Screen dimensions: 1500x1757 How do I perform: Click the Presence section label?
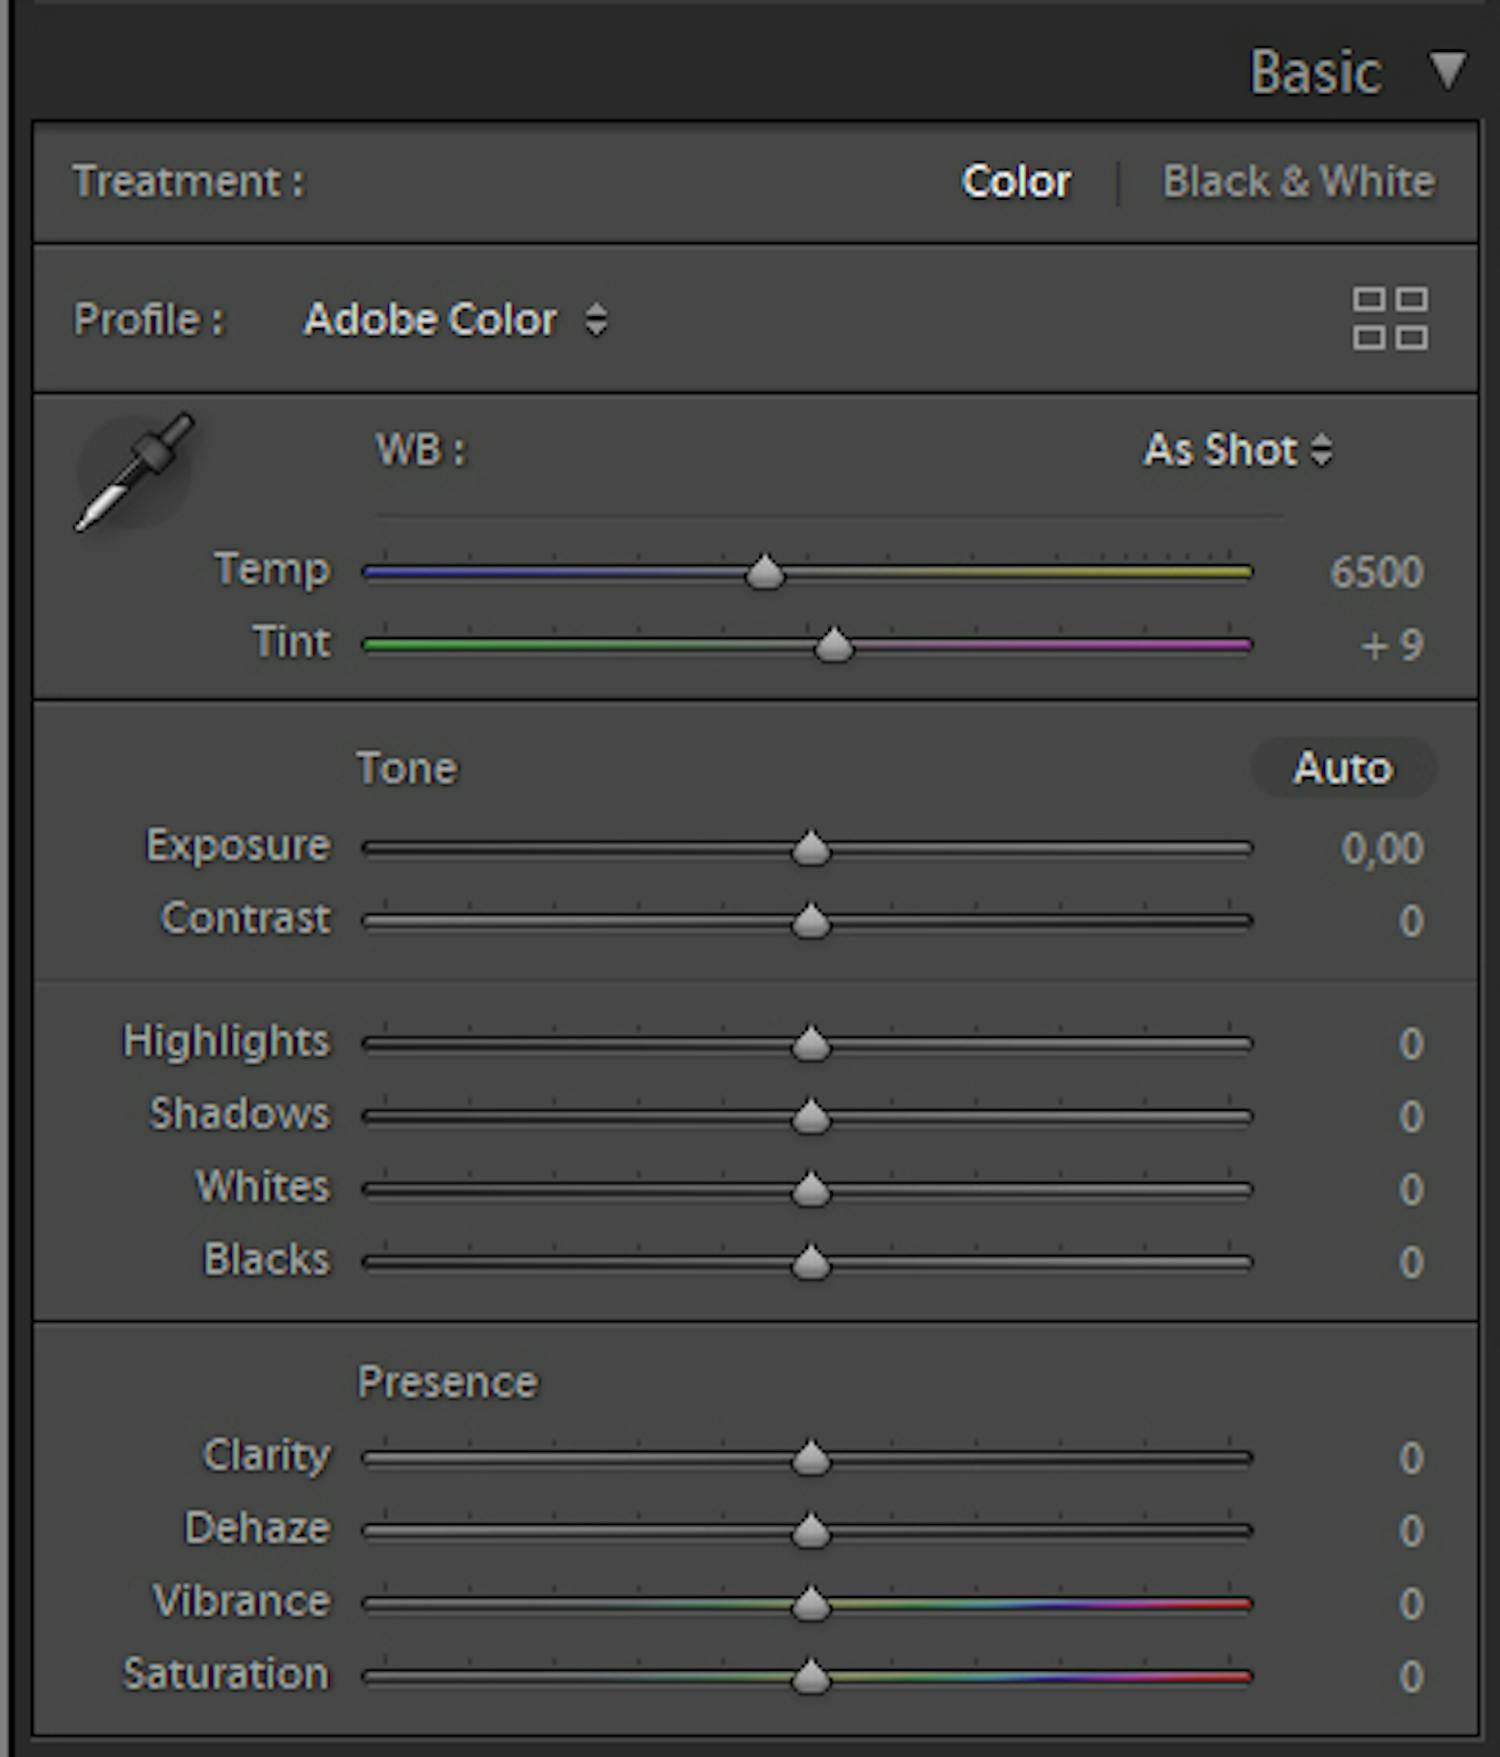[448, 1382]
